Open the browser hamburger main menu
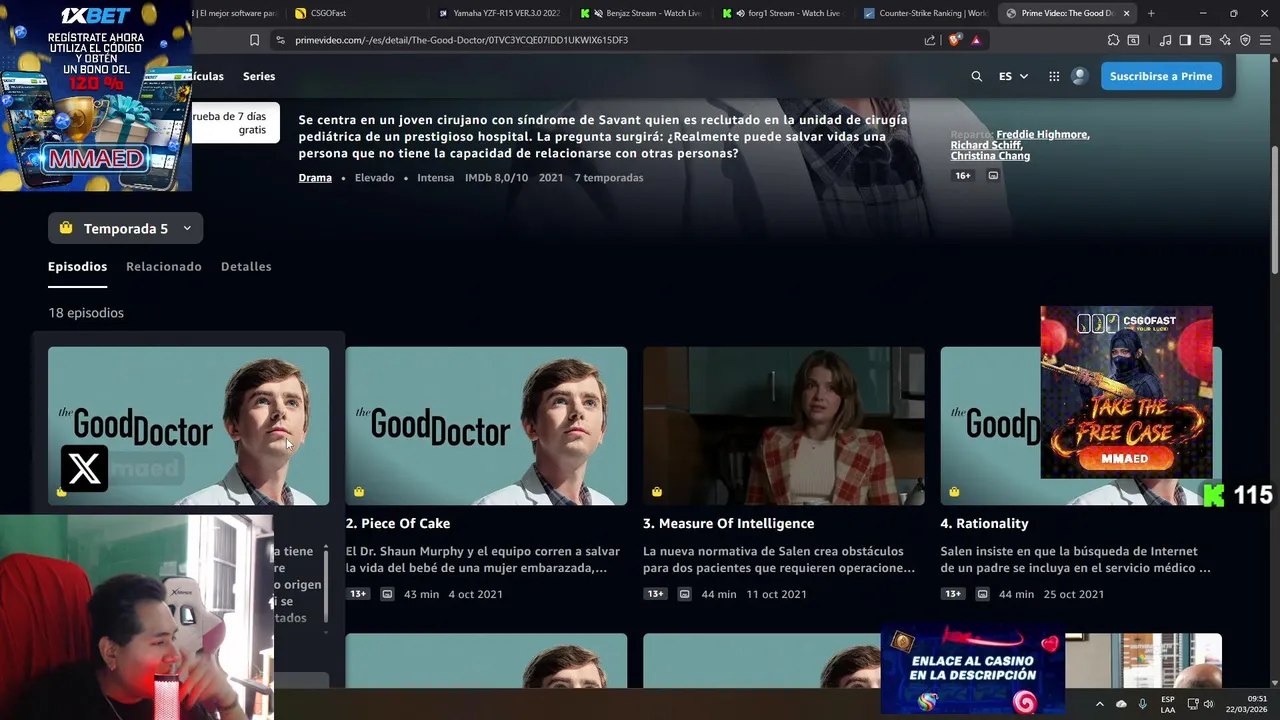The width and height of the screenshot is (1280, 720). [x=1265, y=40]
